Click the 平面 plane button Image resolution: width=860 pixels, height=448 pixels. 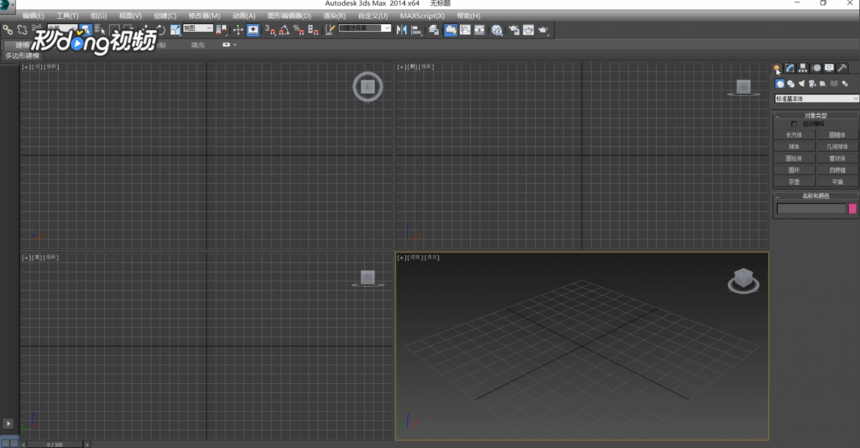(837, 182)
